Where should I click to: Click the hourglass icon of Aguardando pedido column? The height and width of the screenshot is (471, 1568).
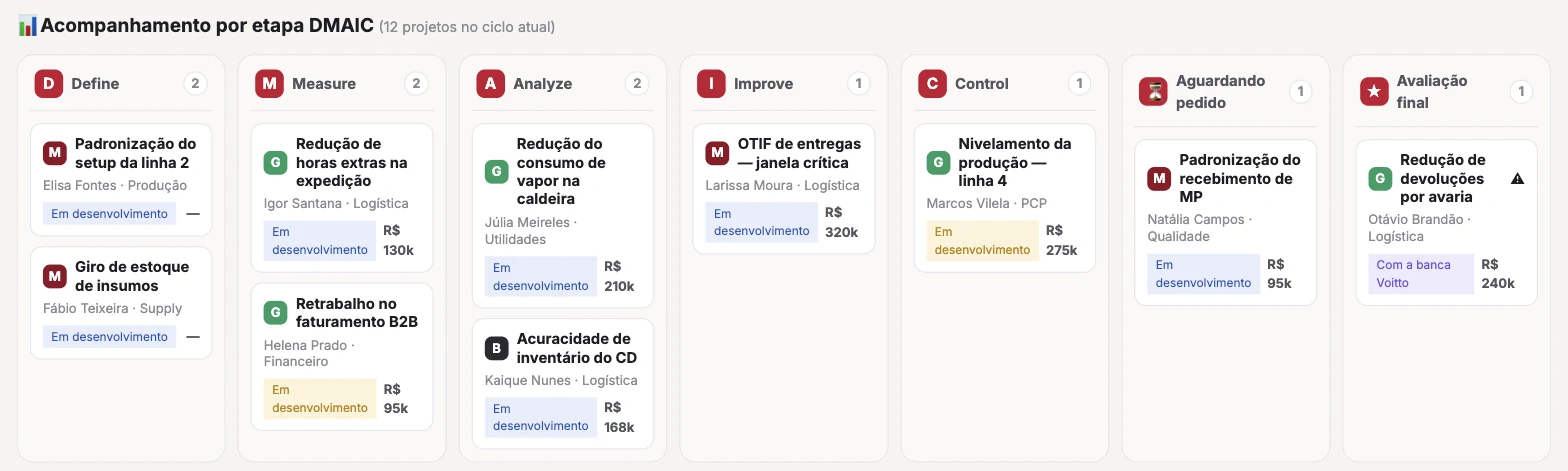[x=1153, y=92]
